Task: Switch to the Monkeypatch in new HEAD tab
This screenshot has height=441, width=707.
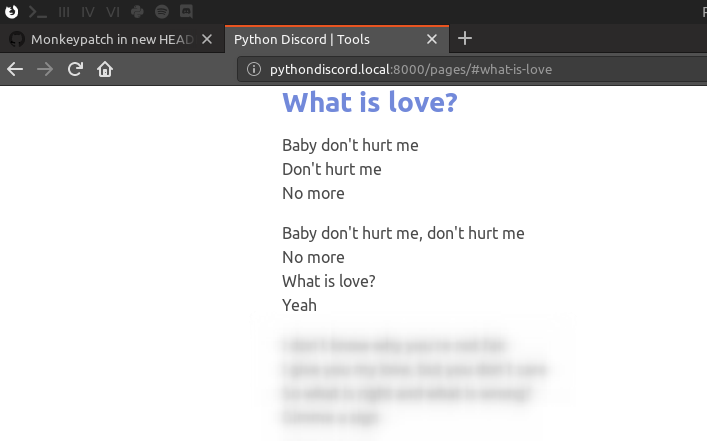Action: [112, 39]
